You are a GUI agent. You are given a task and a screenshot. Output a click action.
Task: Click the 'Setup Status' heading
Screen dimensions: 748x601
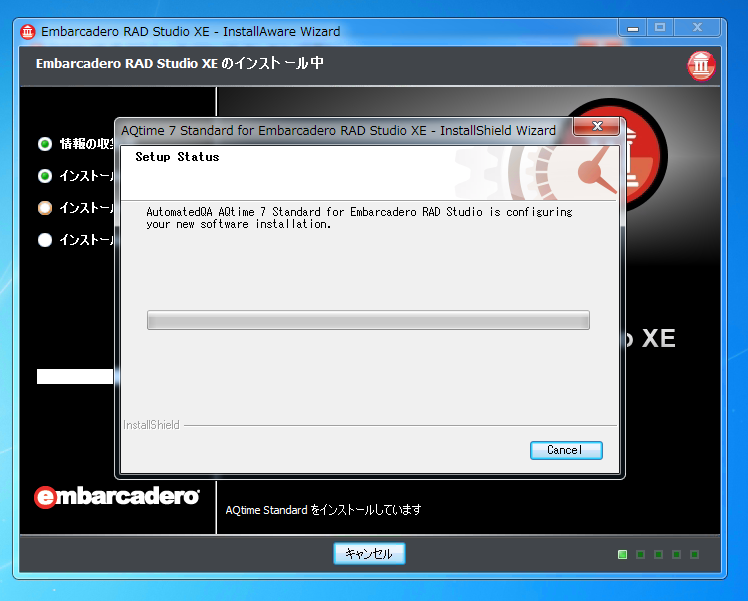coord(177,157)
